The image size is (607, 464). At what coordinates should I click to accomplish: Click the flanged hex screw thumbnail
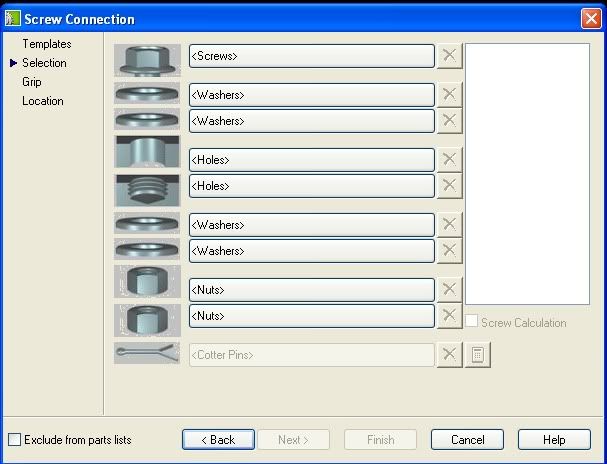tap(147, 60)
